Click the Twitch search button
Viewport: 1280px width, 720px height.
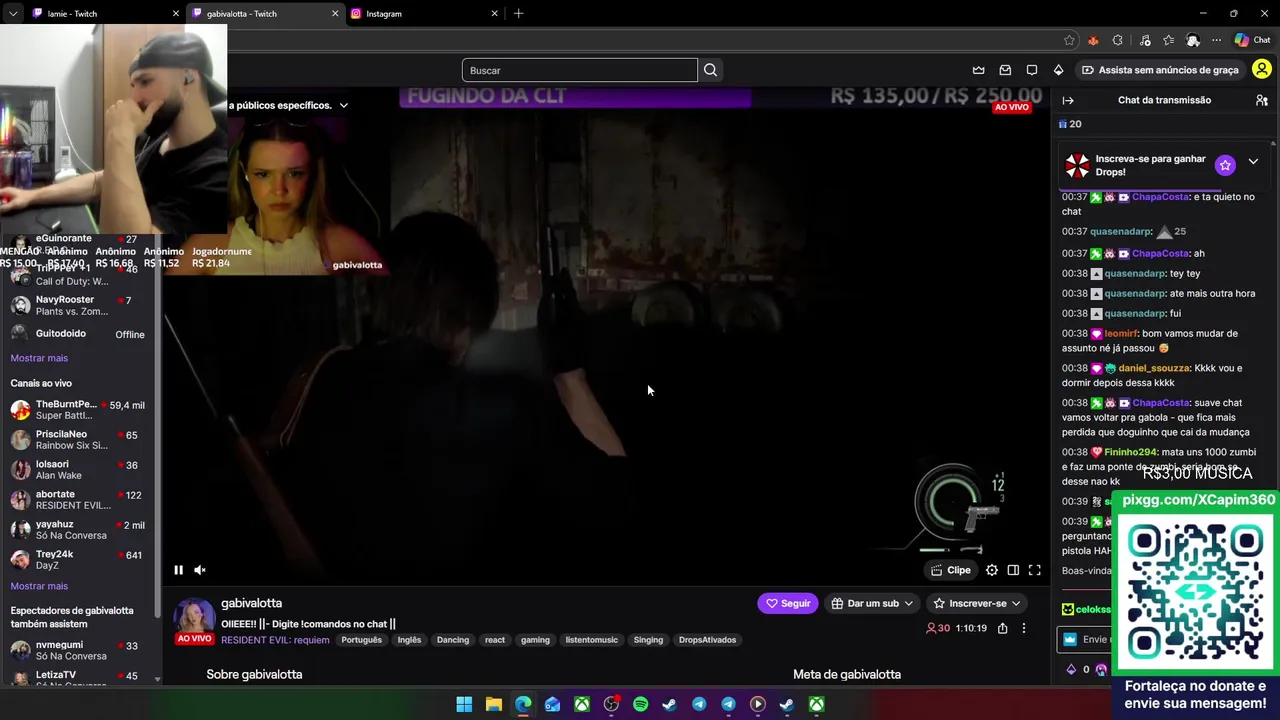tap(710, 70)
